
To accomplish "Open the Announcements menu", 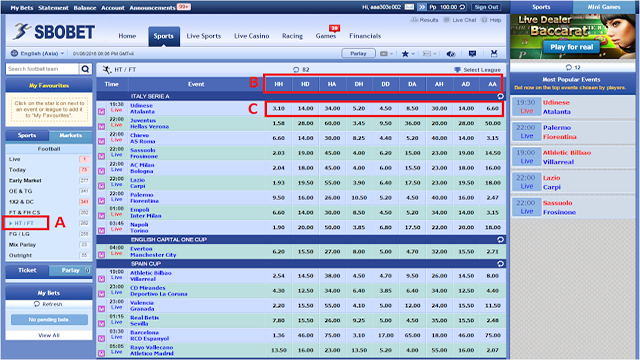I will [152, 7].
